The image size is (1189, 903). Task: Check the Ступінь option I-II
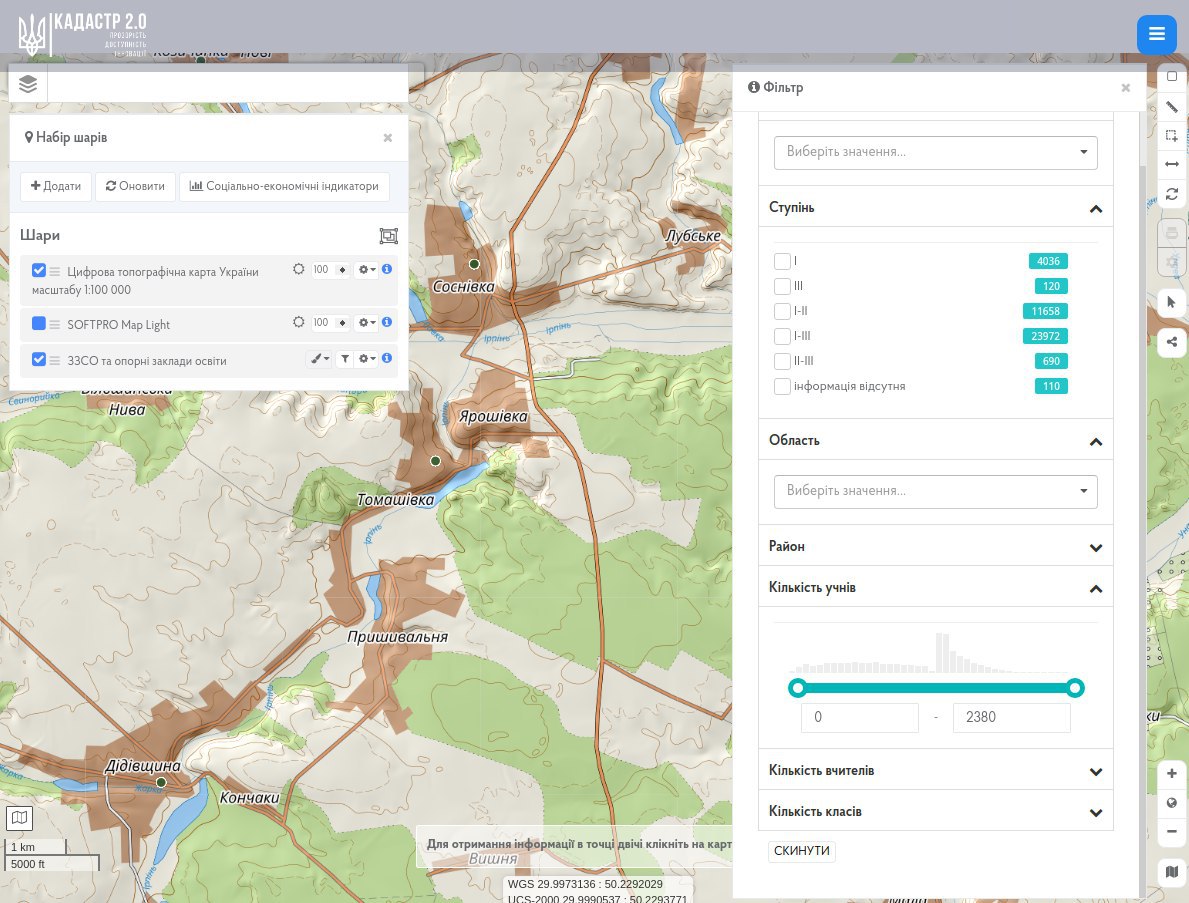coord(782,311)
